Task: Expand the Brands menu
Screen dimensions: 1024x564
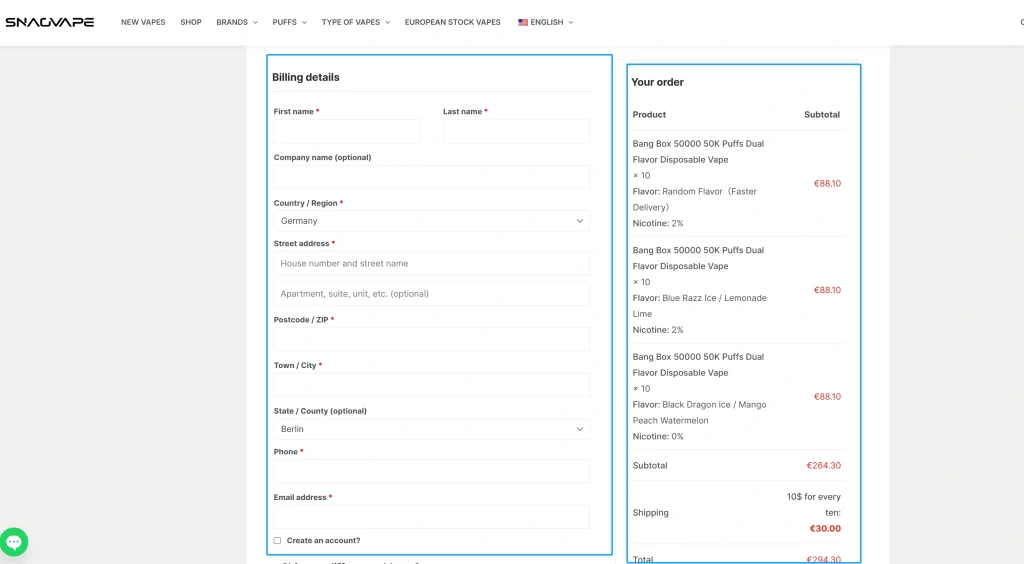Action: pyautogui.click(x=237, y=22)
